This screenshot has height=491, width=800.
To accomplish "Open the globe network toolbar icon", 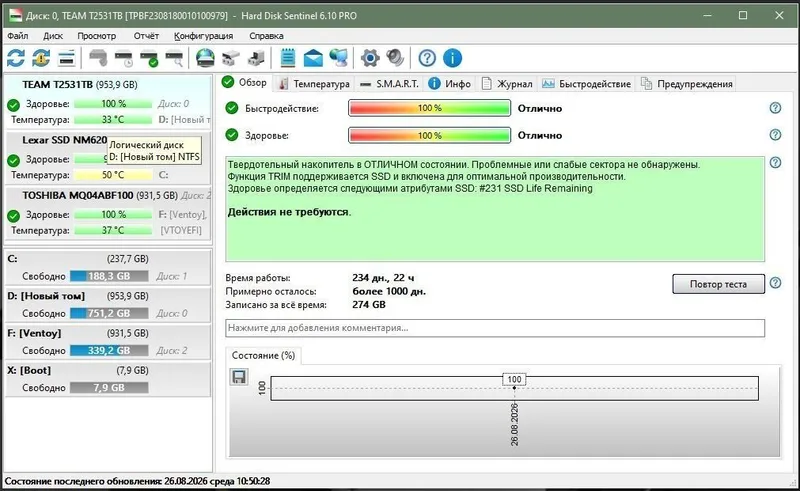I will pos(205,58).
